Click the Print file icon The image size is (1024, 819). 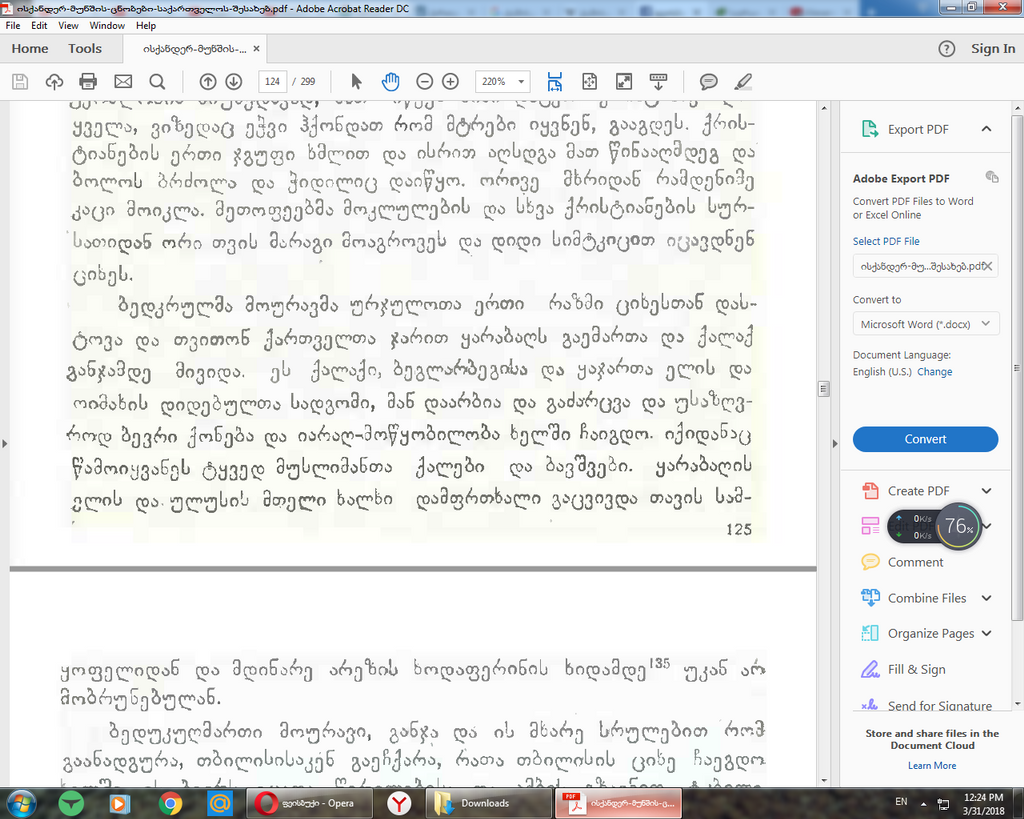click(88, 81)
